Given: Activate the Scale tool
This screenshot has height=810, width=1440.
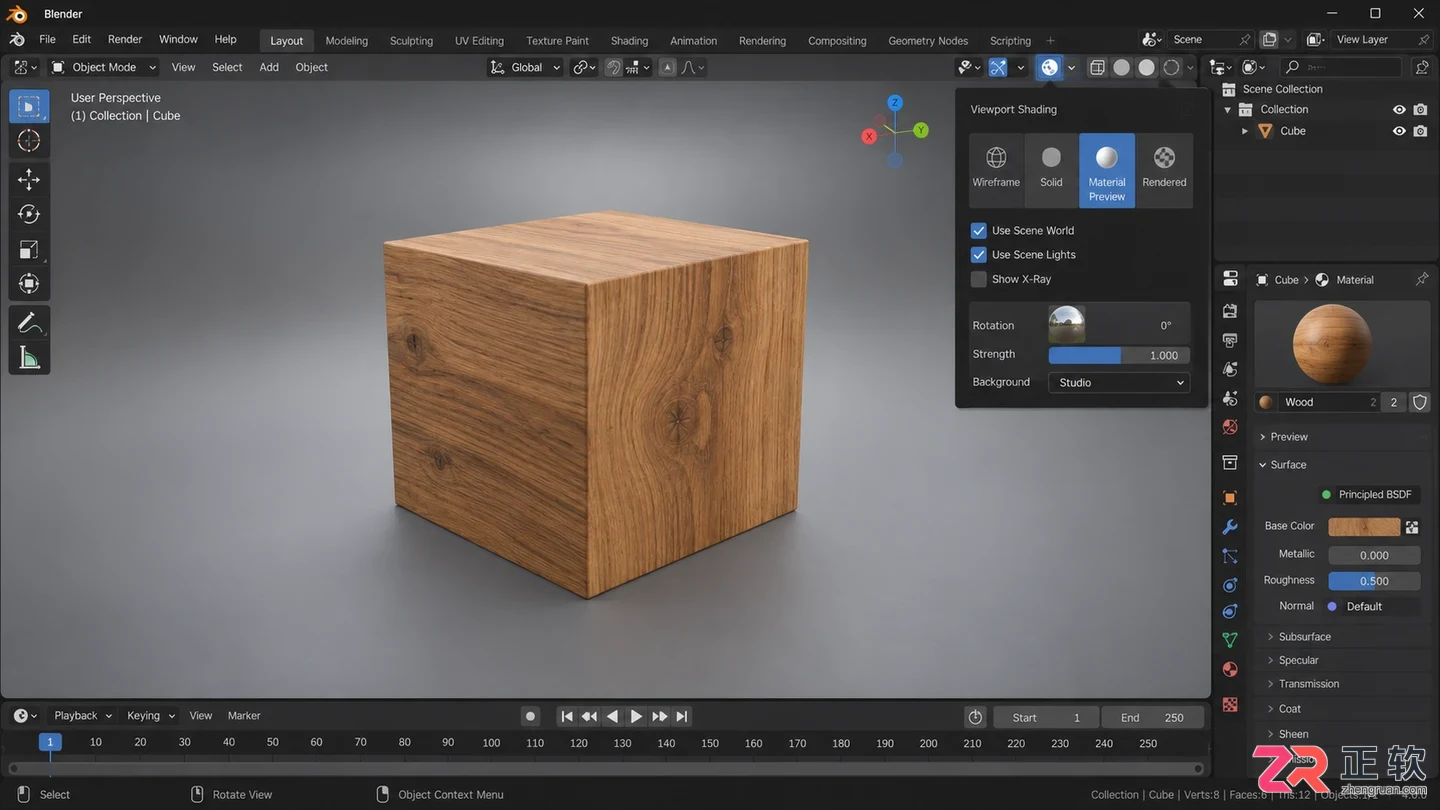Looking at the screenshot, I should [x=29, y=249].
